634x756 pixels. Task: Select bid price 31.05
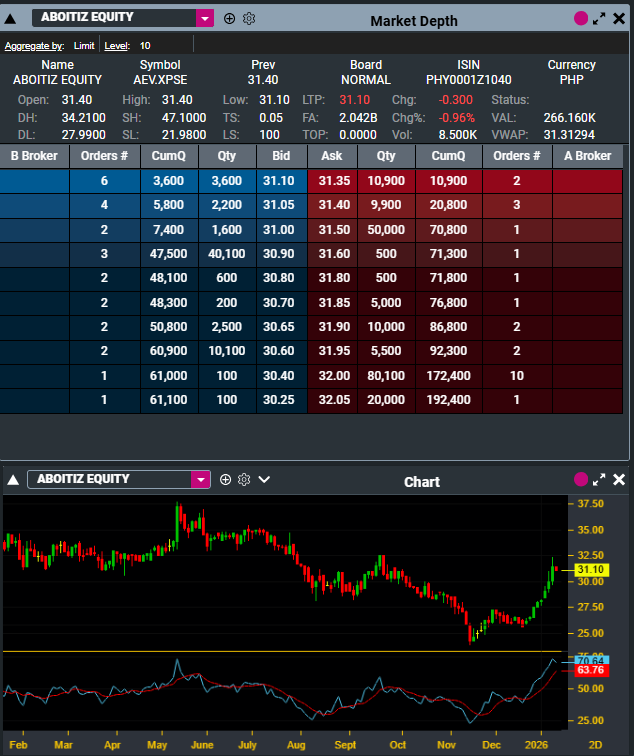(x=279, y=205)
